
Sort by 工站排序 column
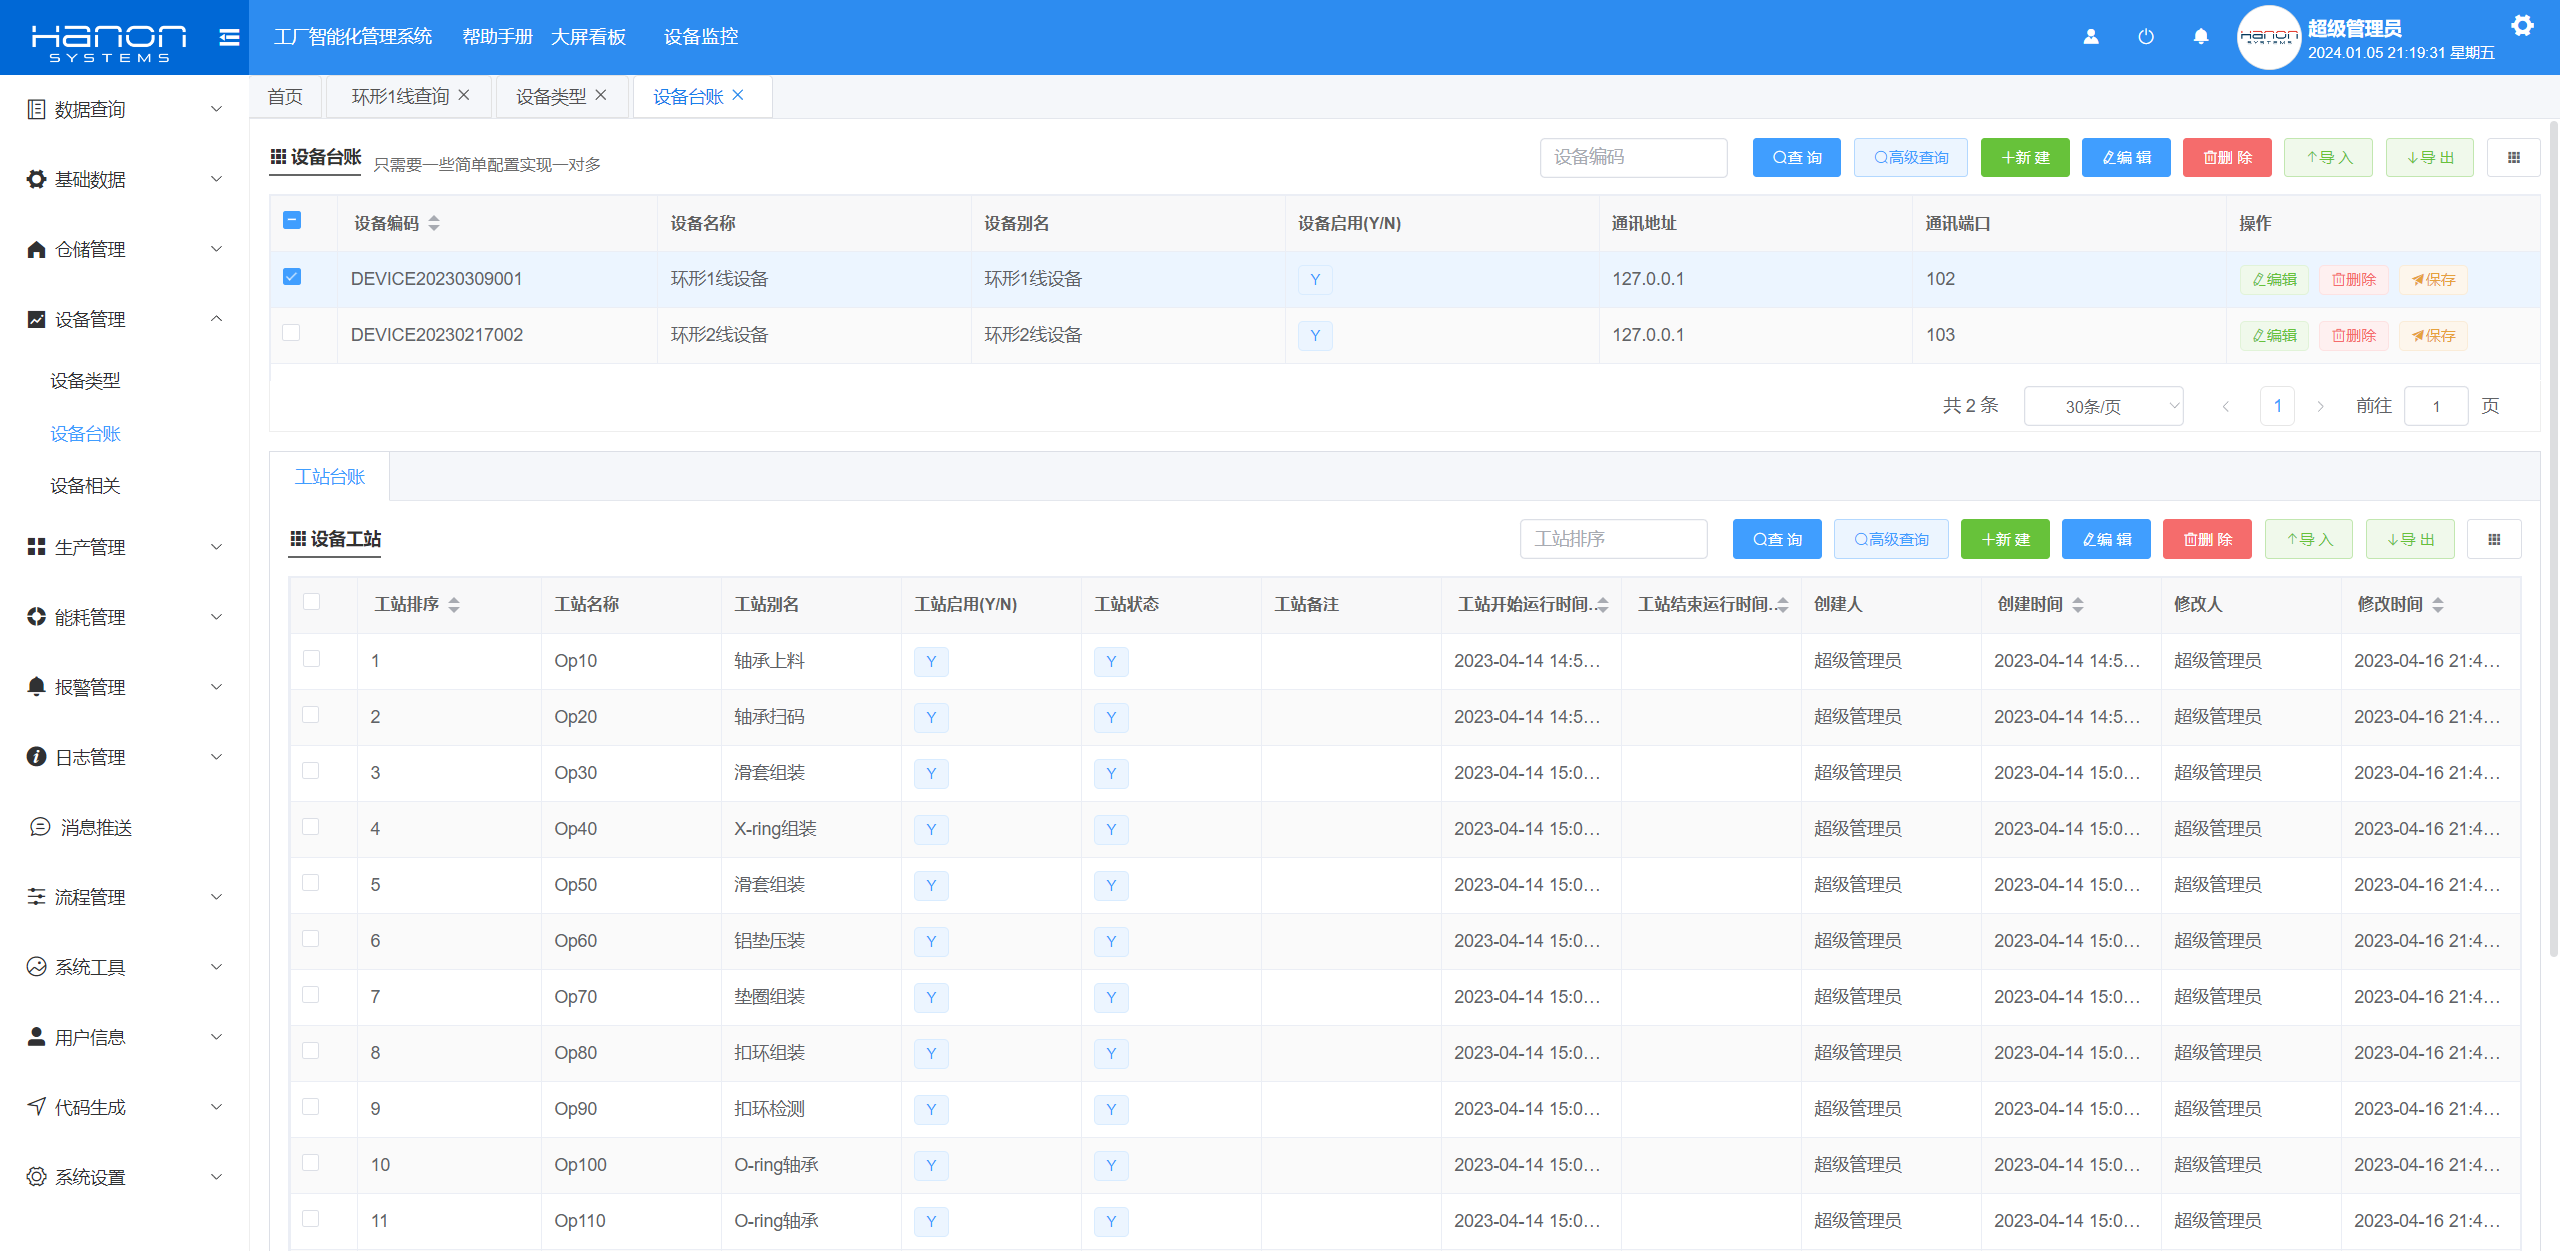(x=454, y=604)
